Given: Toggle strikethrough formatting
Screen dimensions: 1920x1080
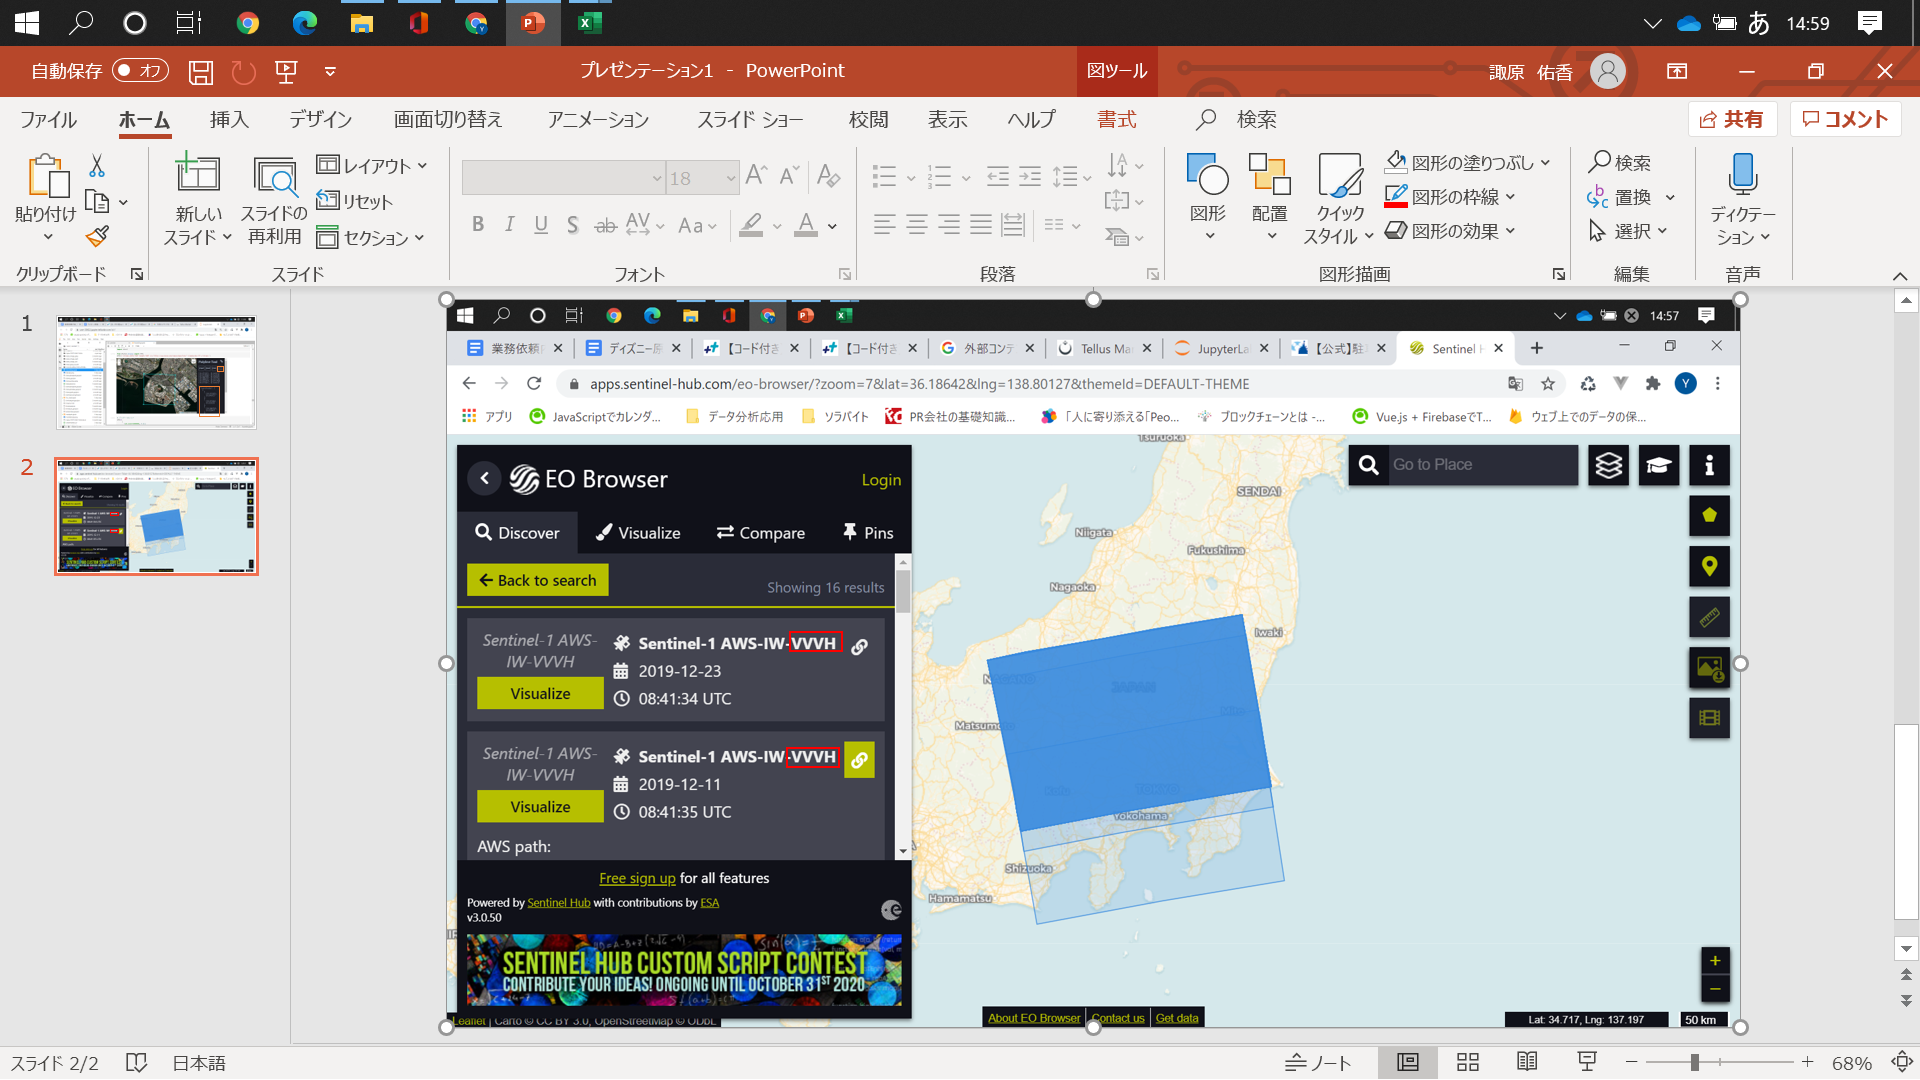Looking at the screenshot, I should (x=605, y=224).
